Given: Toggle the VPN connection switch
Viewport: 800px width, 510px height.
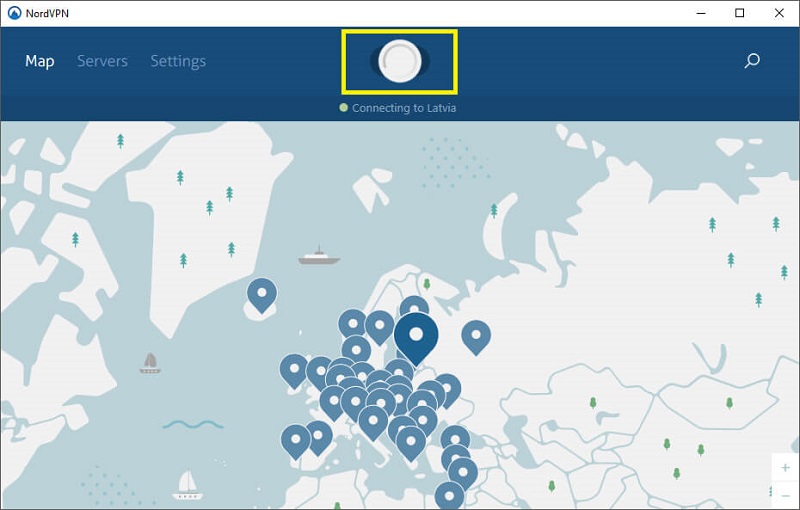Looking at the screenshot, I should pos(400,60).
